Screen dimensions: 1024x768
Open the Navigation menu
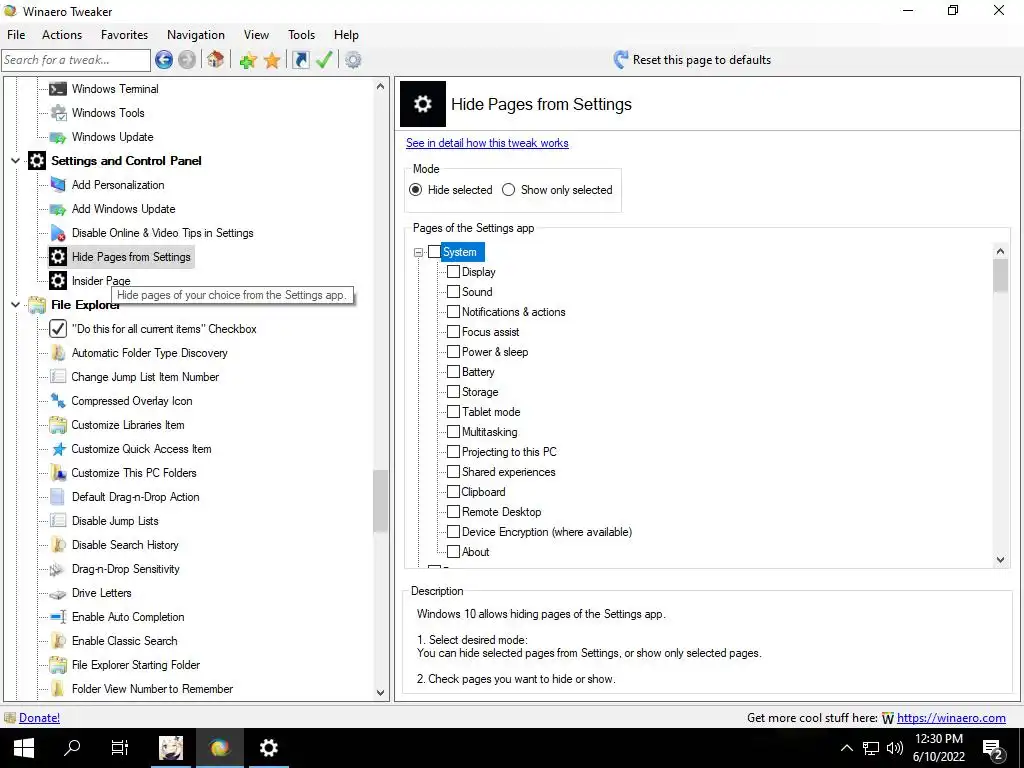pyautogui.click(x=196, y=35)
